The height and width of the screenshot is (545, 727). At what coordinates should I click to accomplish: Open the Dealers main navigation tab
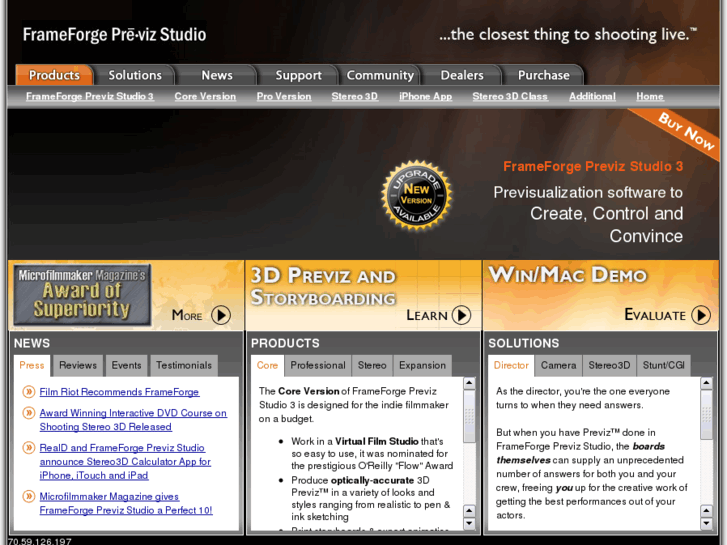(x=462, y=75)
